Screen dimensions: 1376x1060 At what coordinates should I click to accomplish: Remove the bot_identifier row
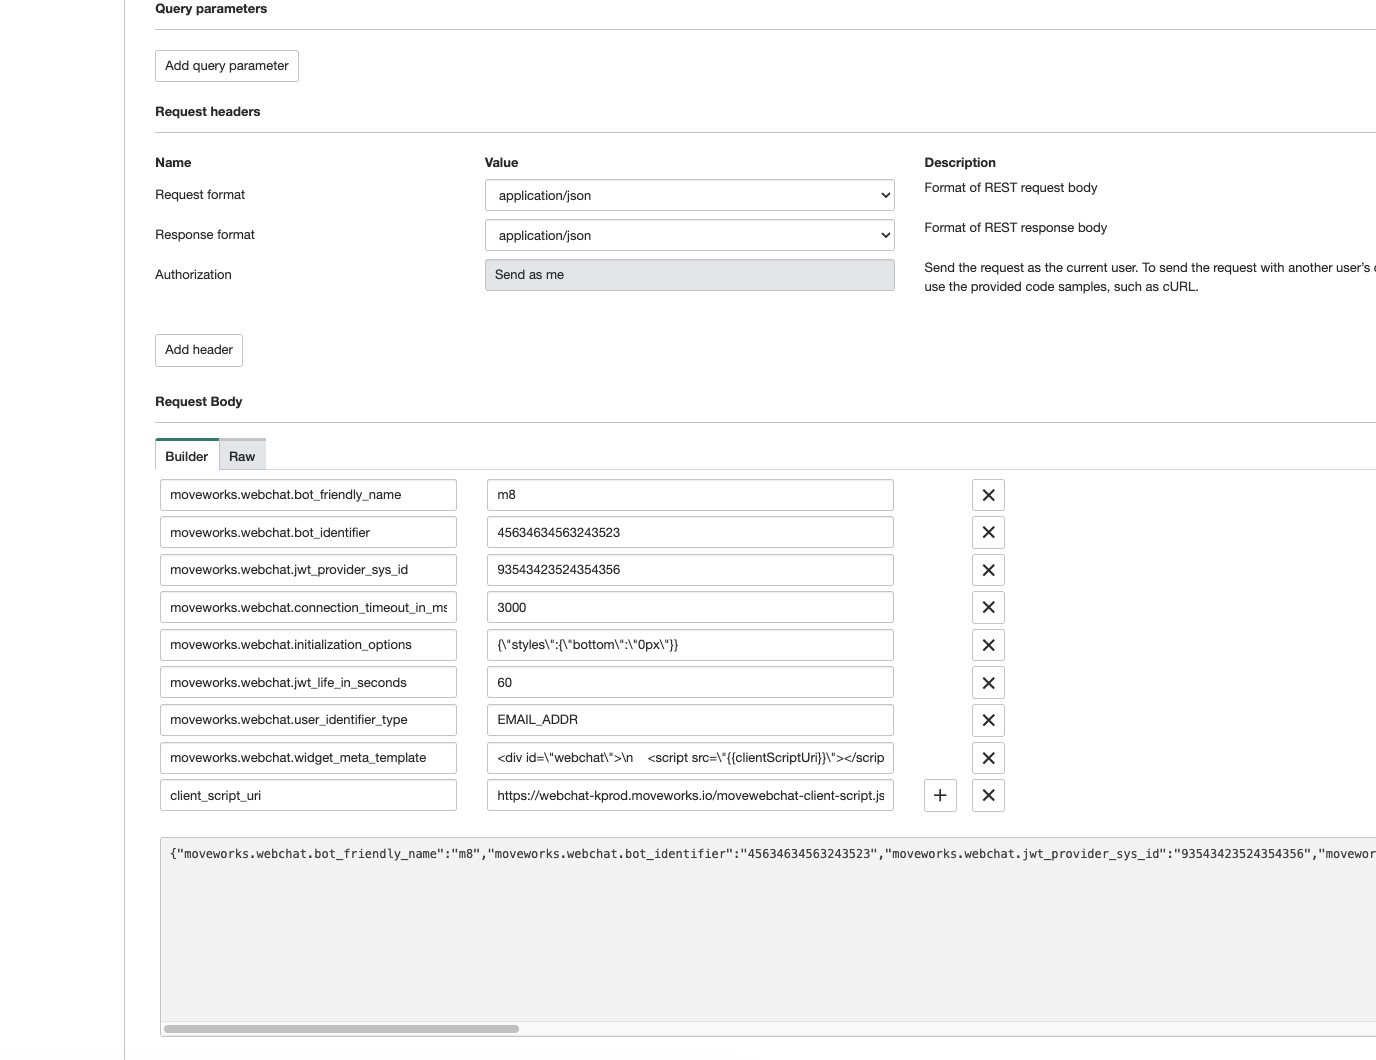(988, 532)
